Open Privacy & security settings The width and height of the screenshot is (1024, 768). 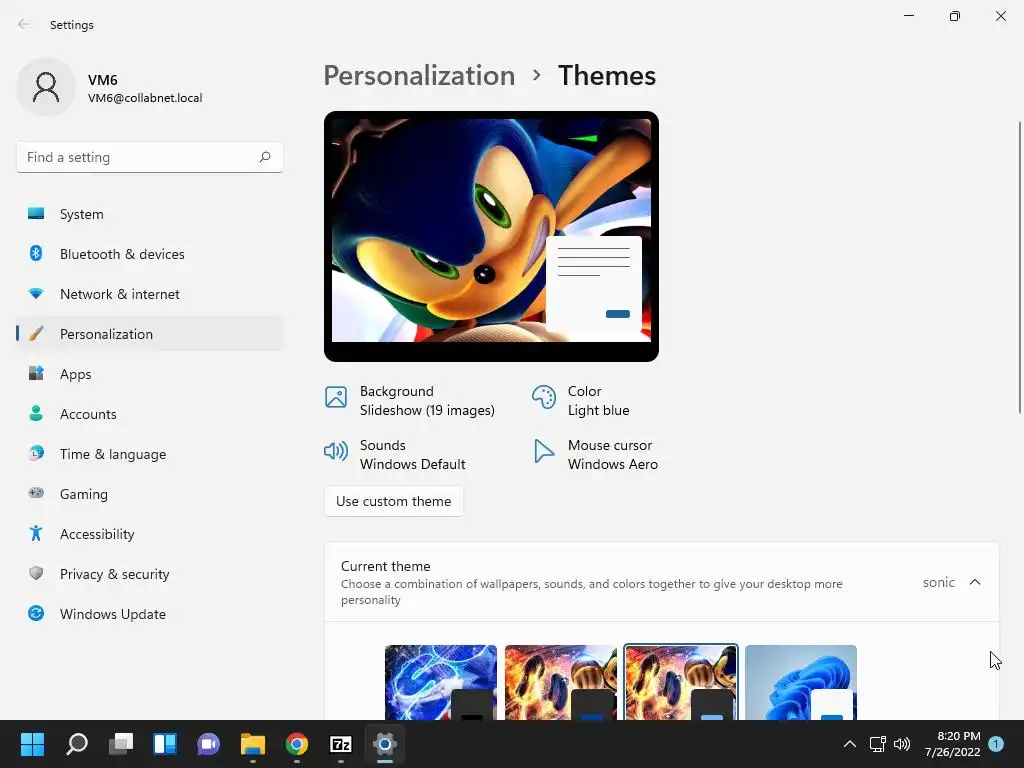coord(150,574)
